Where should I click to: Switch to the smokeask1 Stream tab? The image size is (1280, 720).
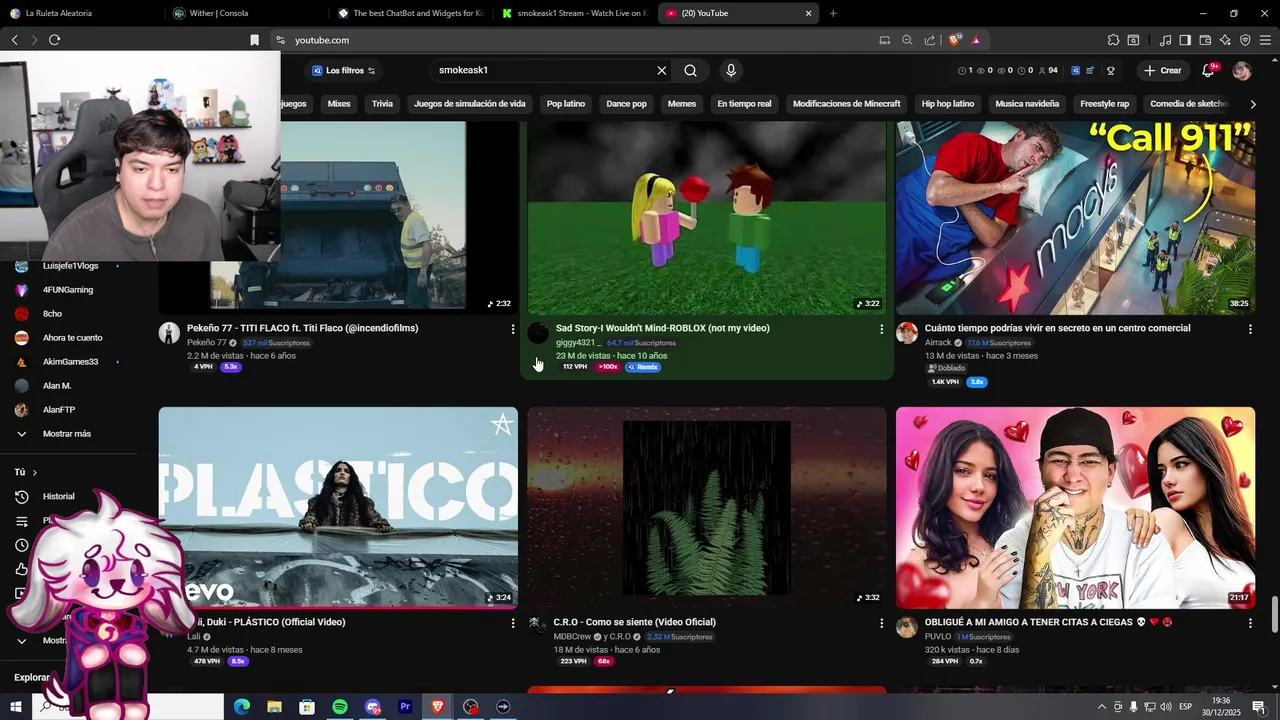[x=575, y=13]
